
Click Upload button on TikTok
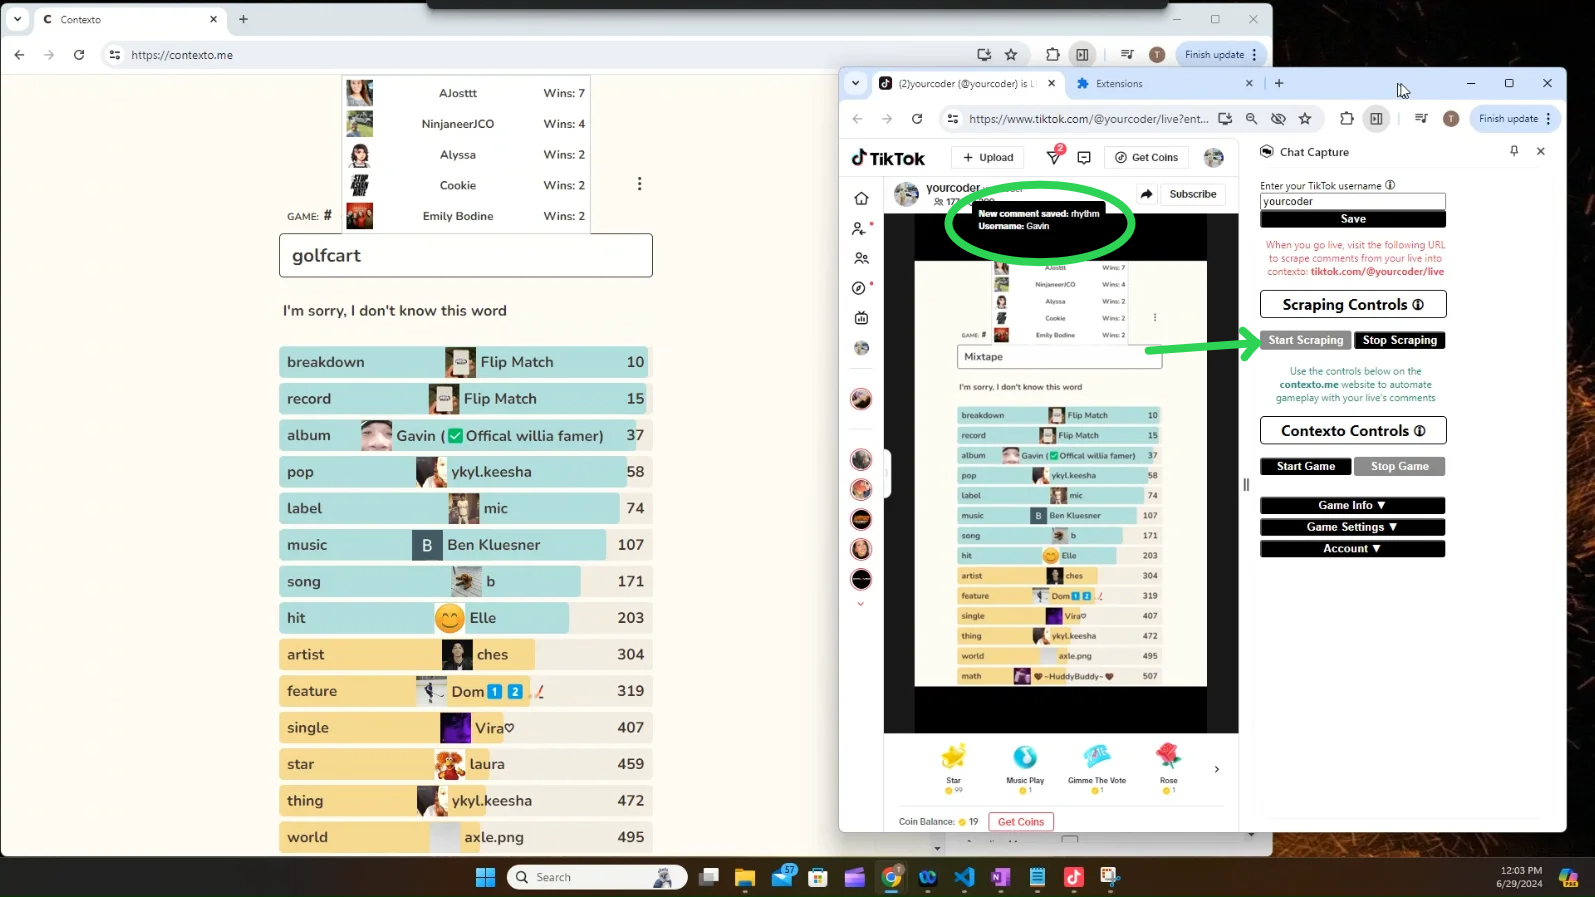pyautogui.click(x=988, y=157)
